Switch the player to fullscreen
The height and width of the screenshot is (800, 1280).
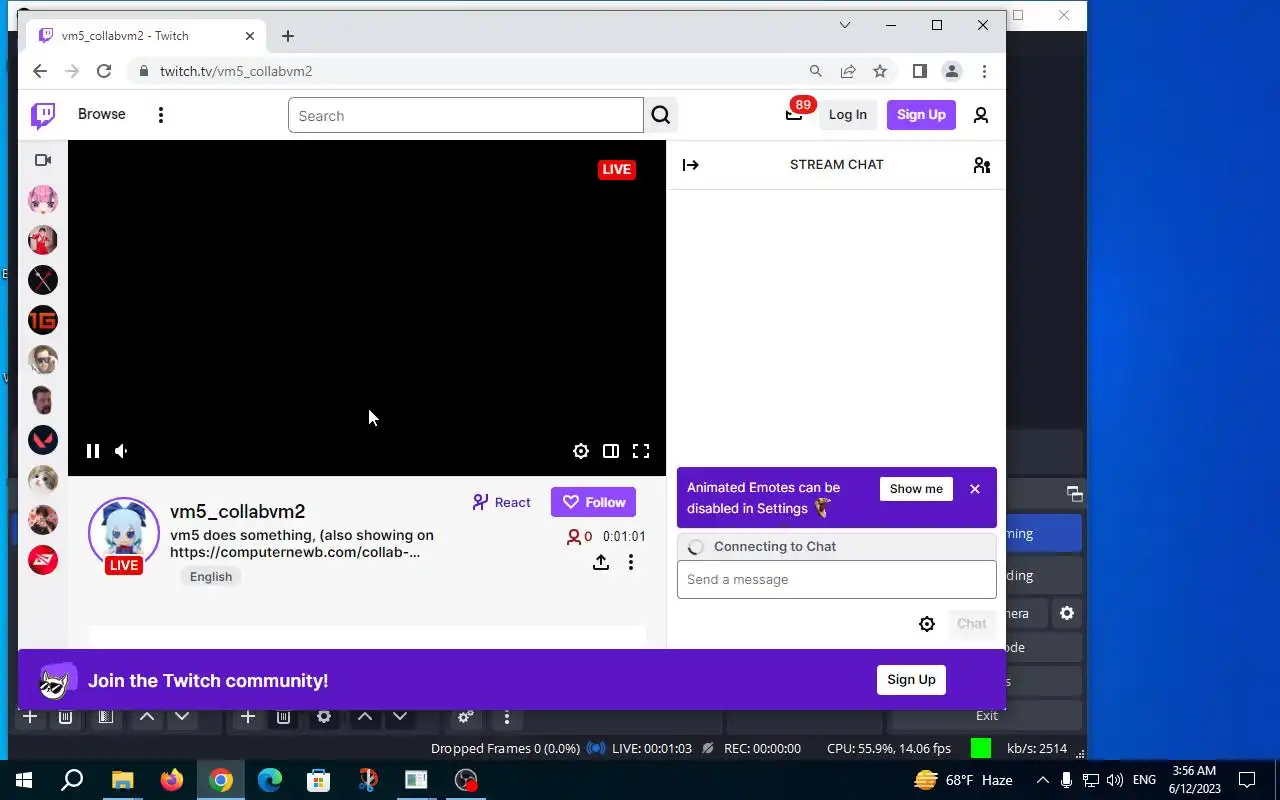(x=641, y=451)
